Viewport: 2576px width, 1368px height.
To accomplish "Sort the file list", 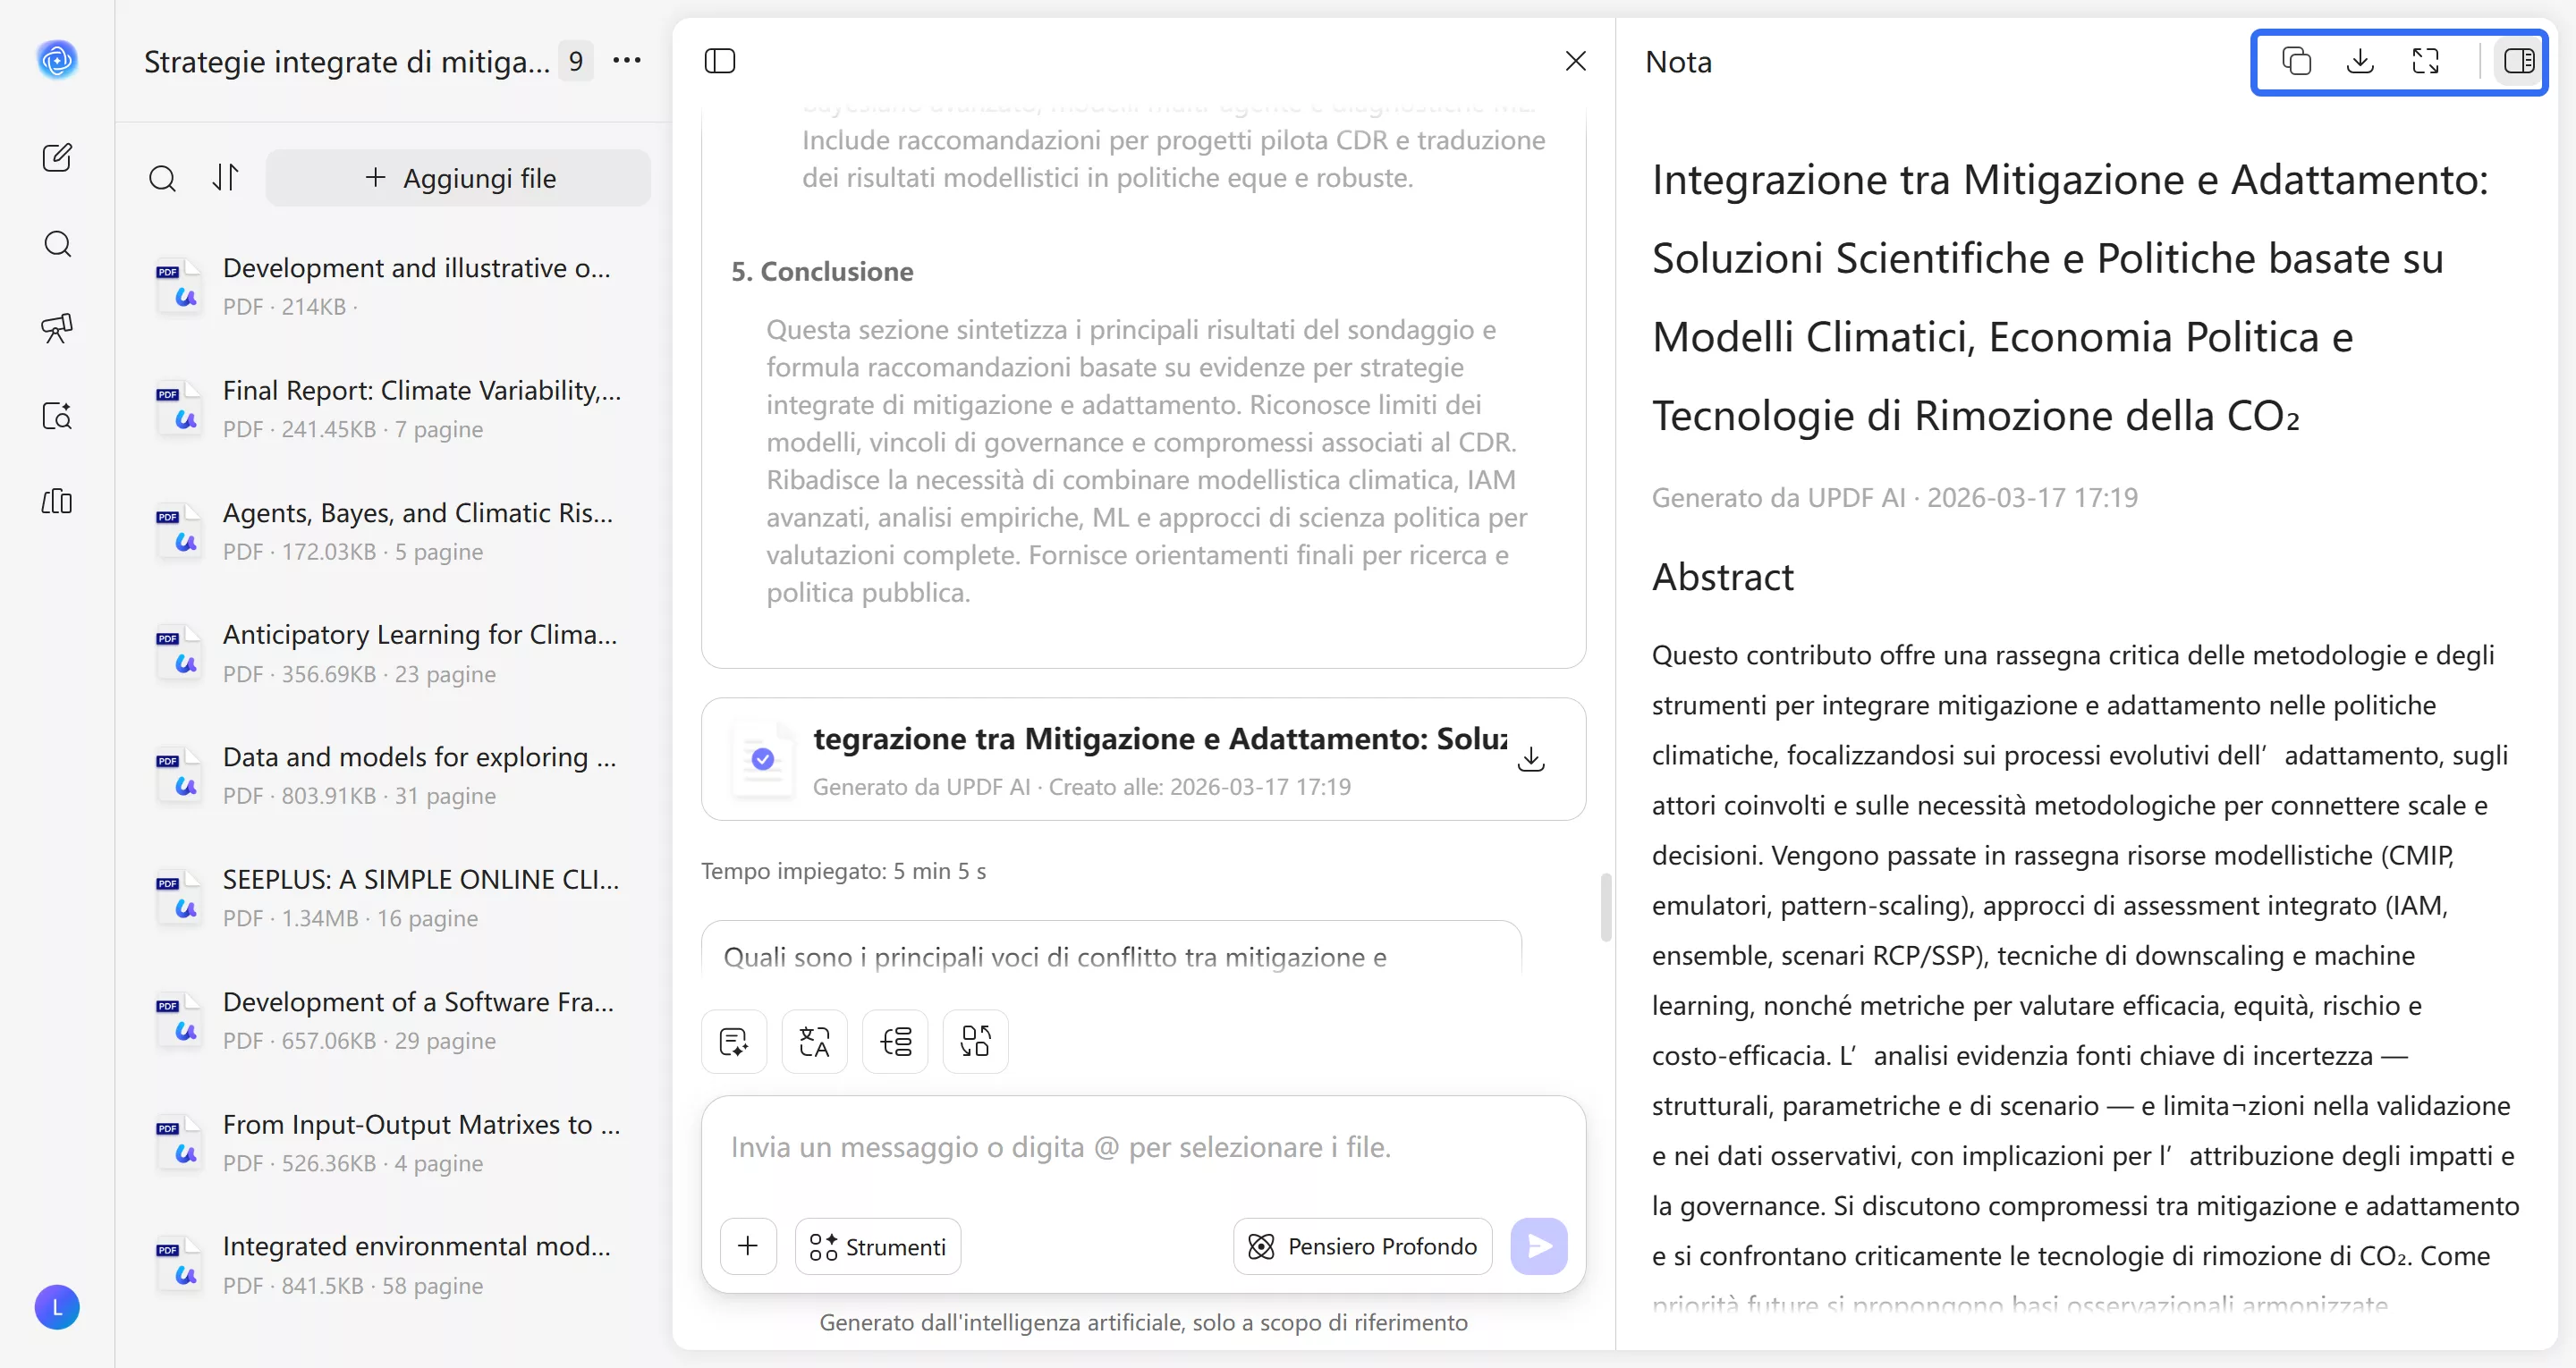I will (226, 178).
